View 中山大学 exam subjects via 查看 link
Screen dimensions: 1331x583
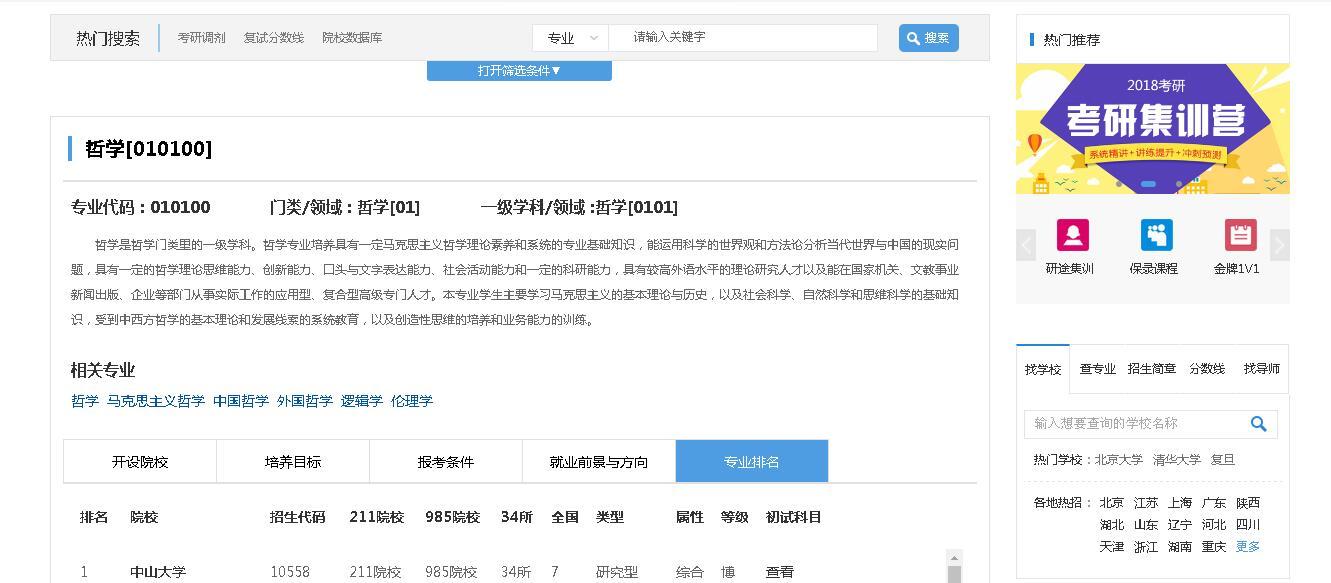[x=780, y=571]
